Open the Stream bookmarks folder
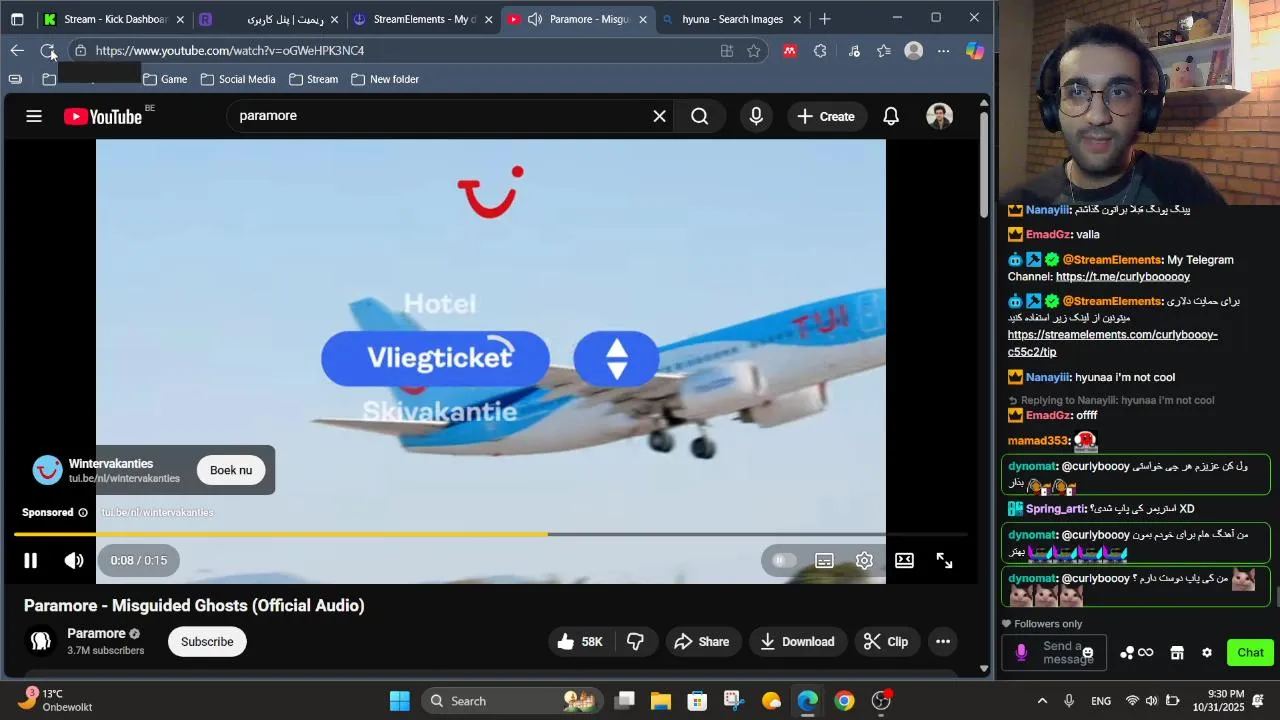 click(313, 79)
